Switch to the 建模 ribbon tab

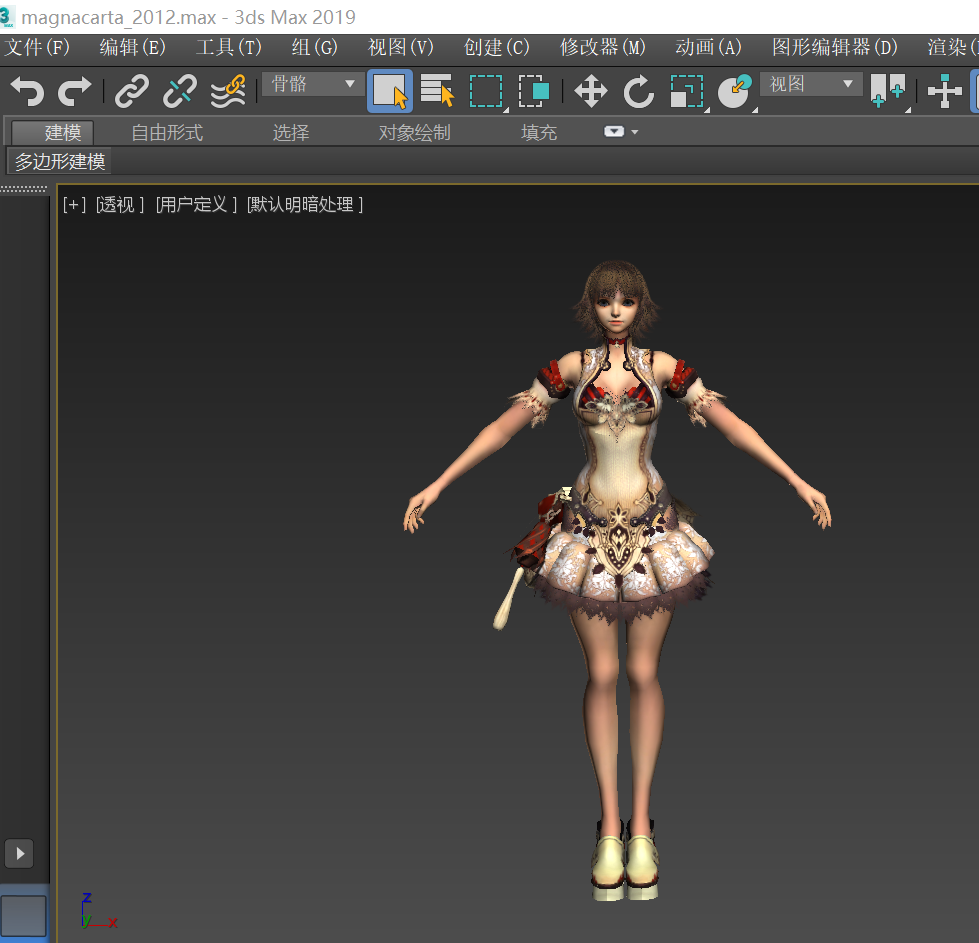point(52,132)
